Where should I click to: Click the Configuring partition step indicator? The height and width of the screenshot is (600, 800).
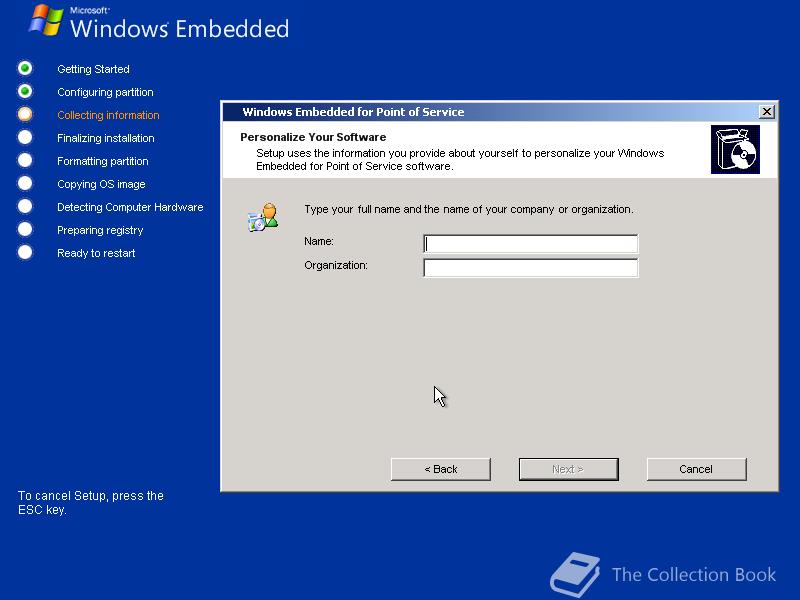24,91
